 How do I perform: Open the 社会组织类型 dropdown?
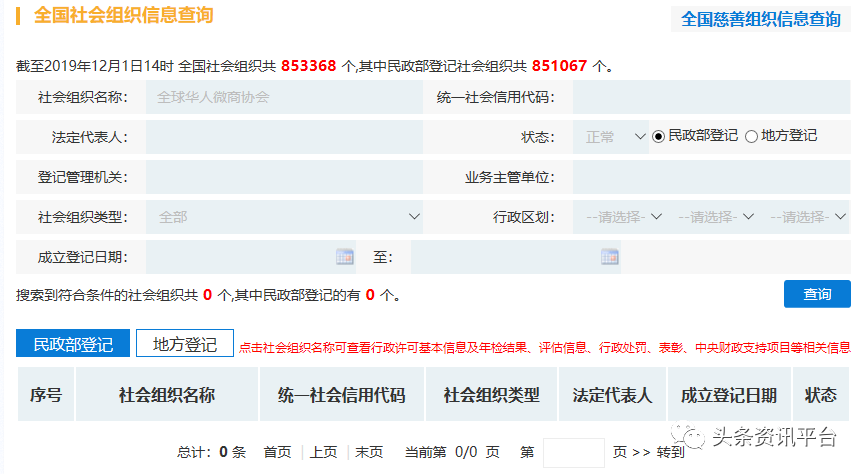284,217
